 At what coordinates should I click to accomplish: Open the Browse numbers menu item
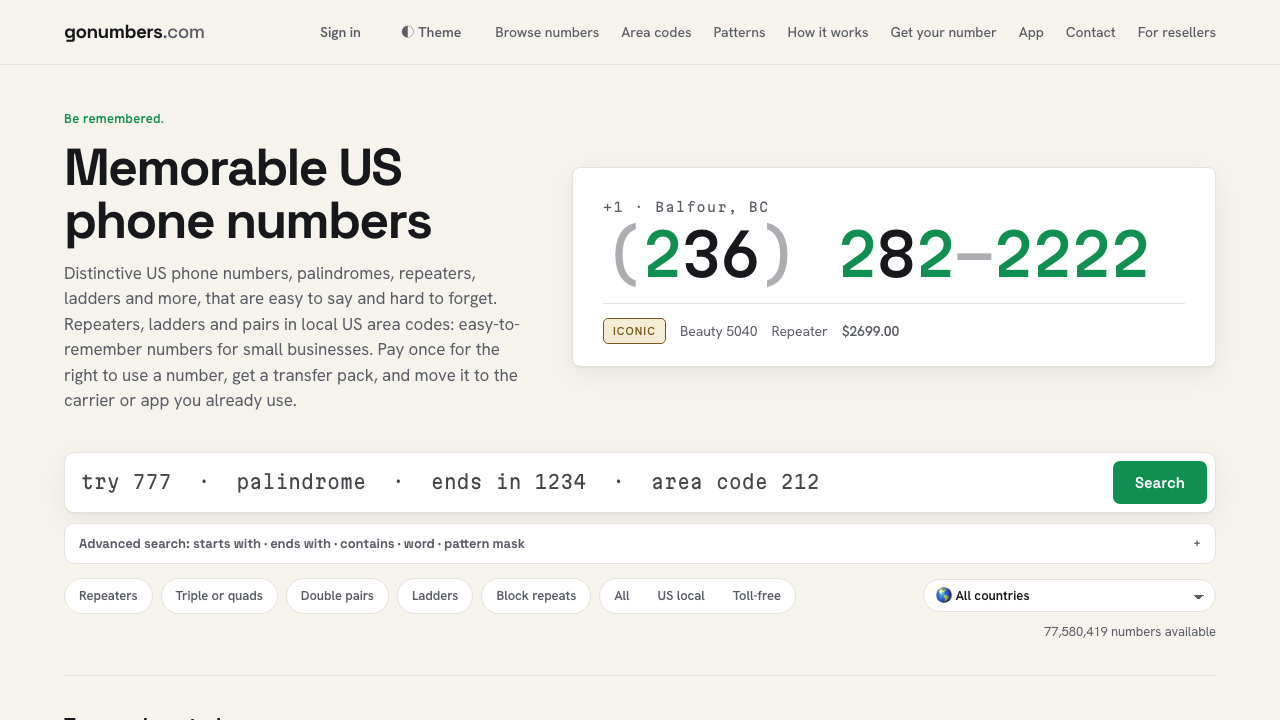547,32
